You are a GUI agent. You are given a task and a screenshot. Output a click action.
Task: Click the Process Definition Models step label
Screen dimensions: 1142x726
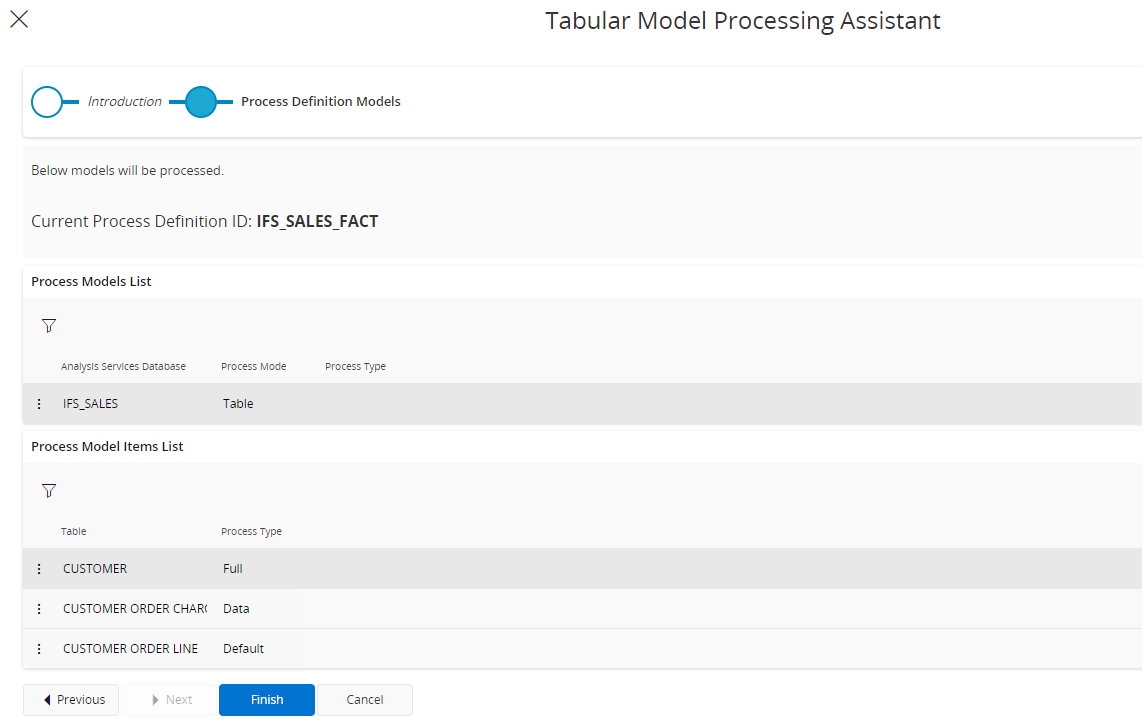320,101
